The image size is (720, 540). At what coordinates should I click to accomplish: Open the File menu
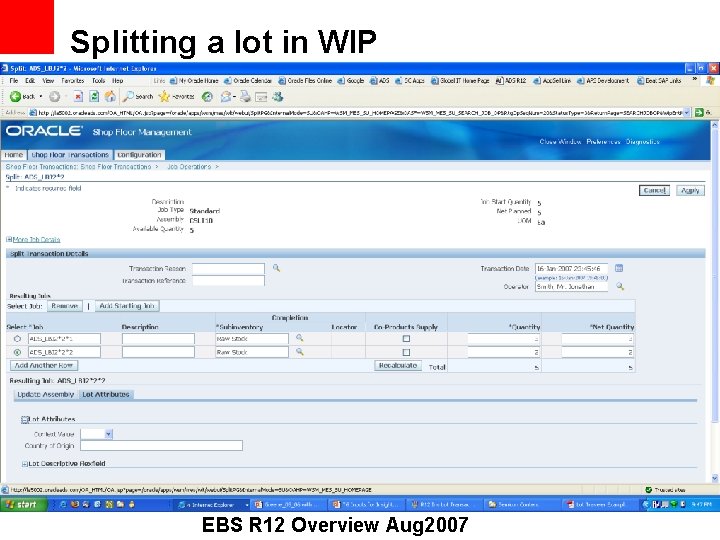pos(14,81)
